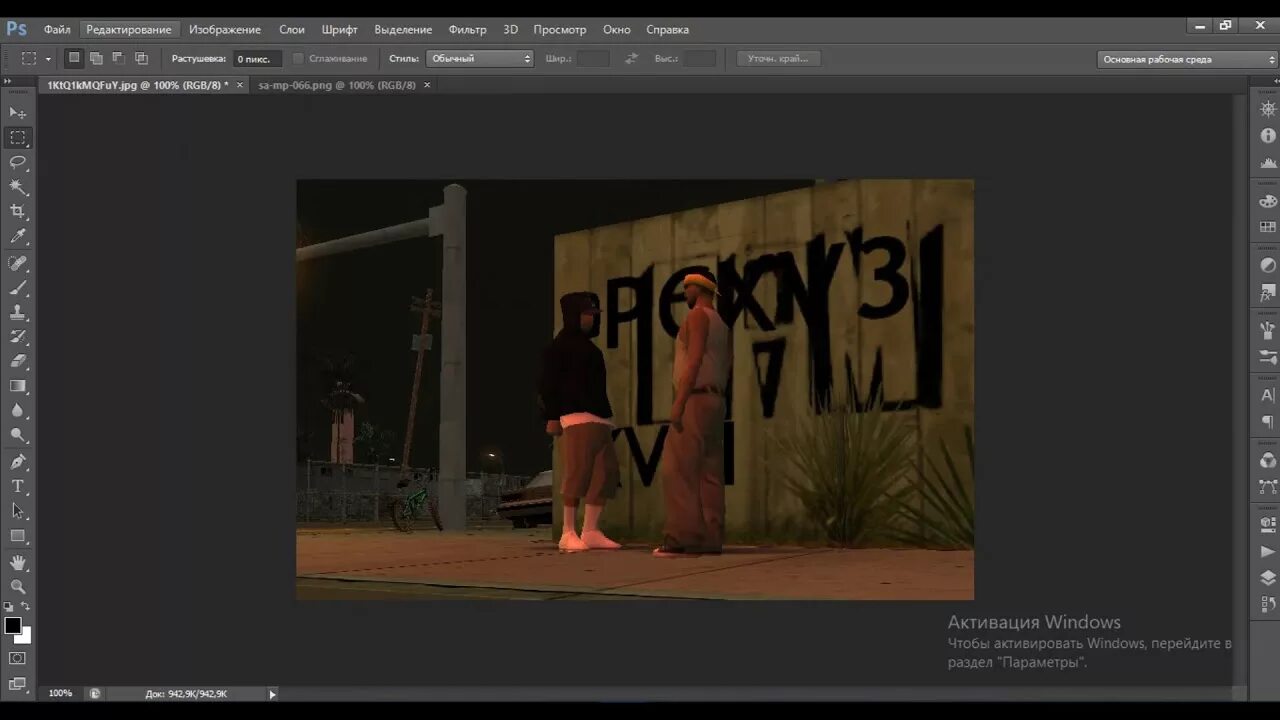Choose Subtract from selection mode
The height and width of the screenshot is (720, 1280).
[x=118, y=58]
